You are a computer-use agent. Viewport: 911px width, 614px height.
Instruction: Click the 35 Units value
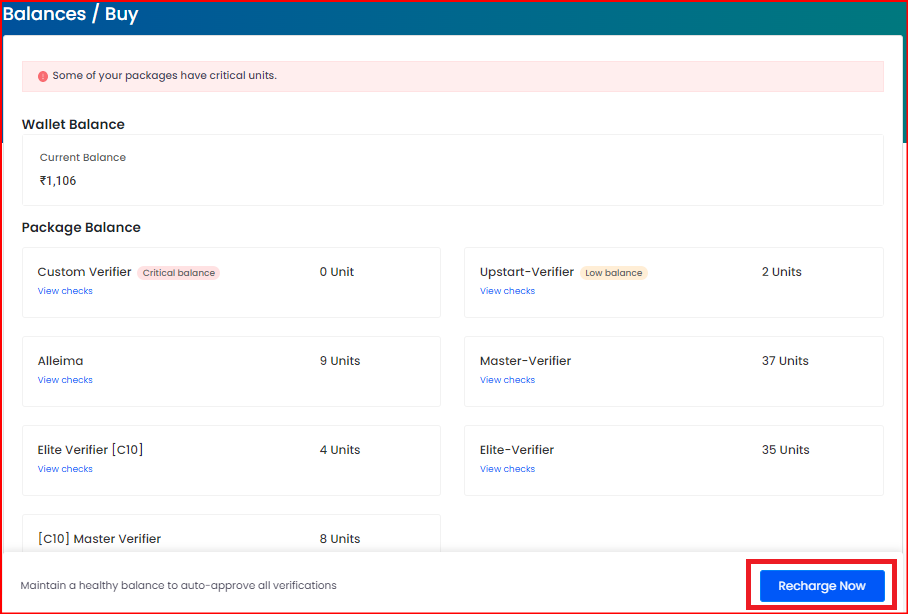tap(786, 450)
